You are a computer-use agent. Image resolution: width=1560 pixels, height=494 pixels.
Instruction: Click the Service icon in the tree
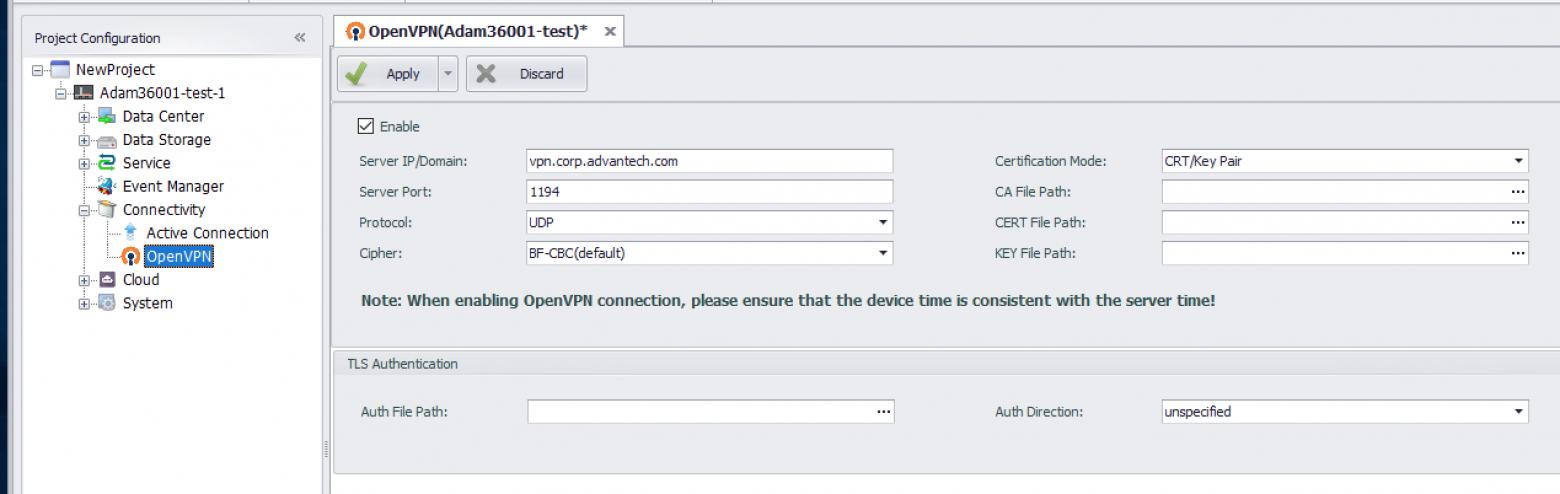coord(106,163)
